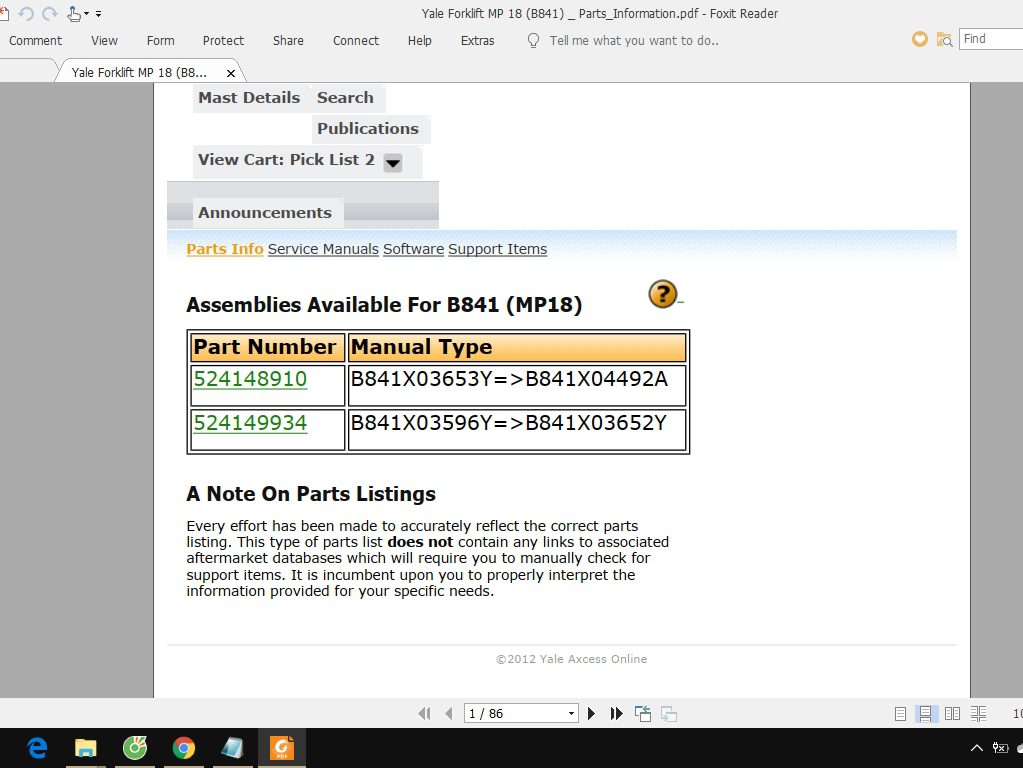
Task: Click the Manual Type column header
Action: pos(517,347)
